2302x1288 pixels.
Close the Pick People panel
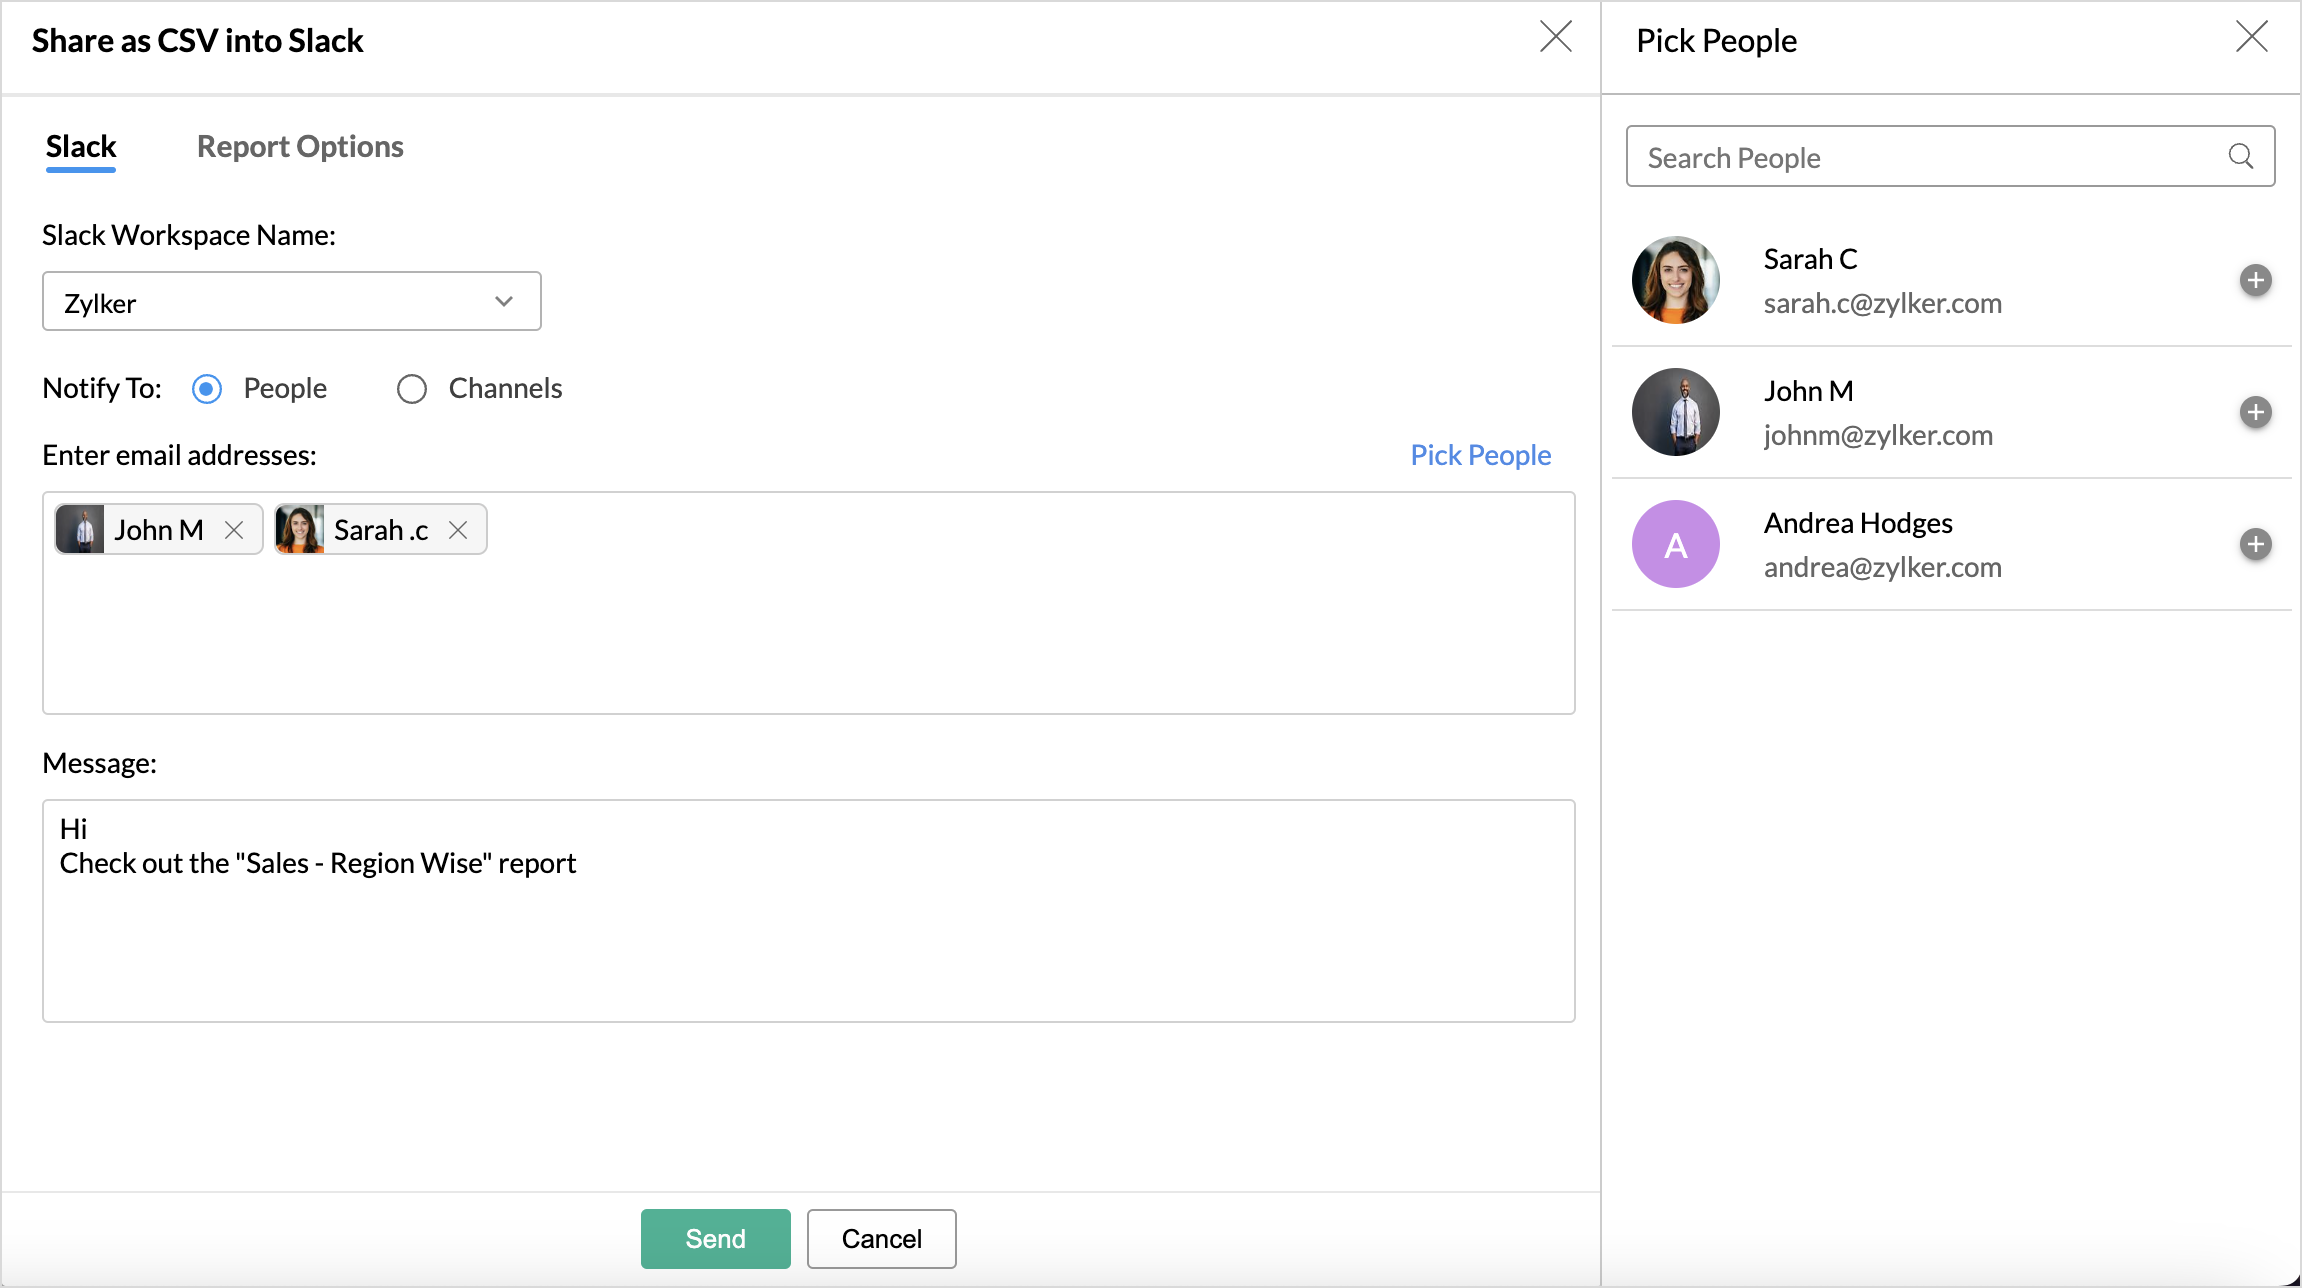click(x=2251, y=37)
